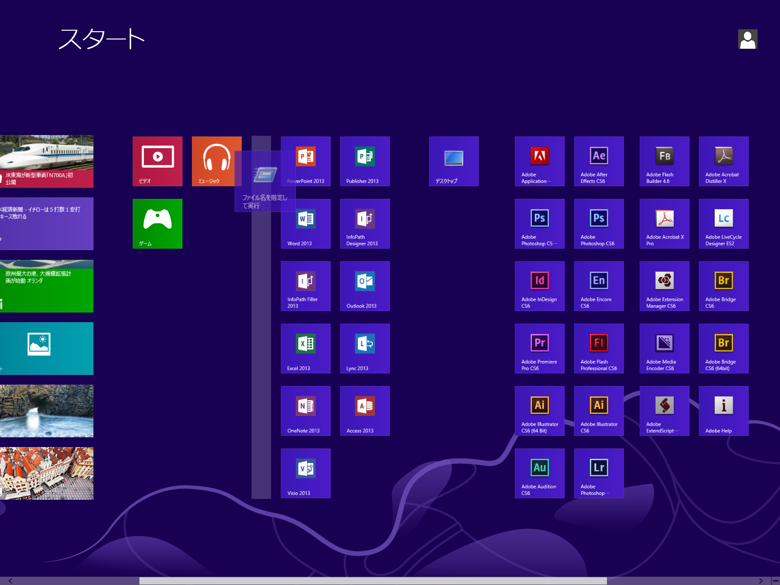Open the Lr Adobe Photoshop Lightroom tile
Image resolution: width=780 pixels, height=585 pixels.
pyautogui.click(x=599, y=473)
